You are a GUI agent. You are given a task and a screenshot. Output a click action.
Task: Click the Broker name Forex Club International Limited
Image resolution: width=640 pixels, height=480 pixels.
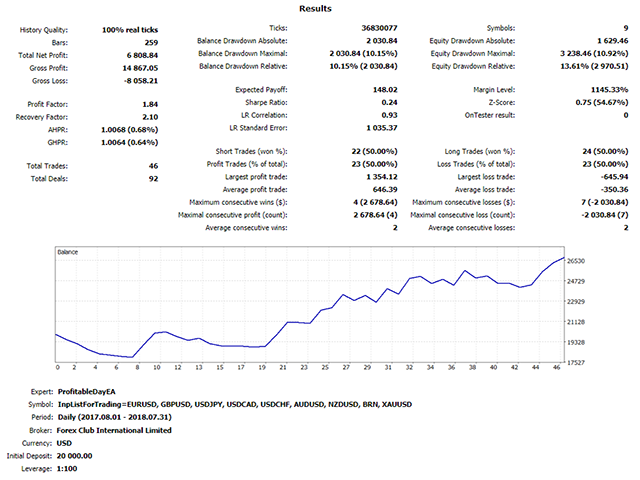click(114, 430)
